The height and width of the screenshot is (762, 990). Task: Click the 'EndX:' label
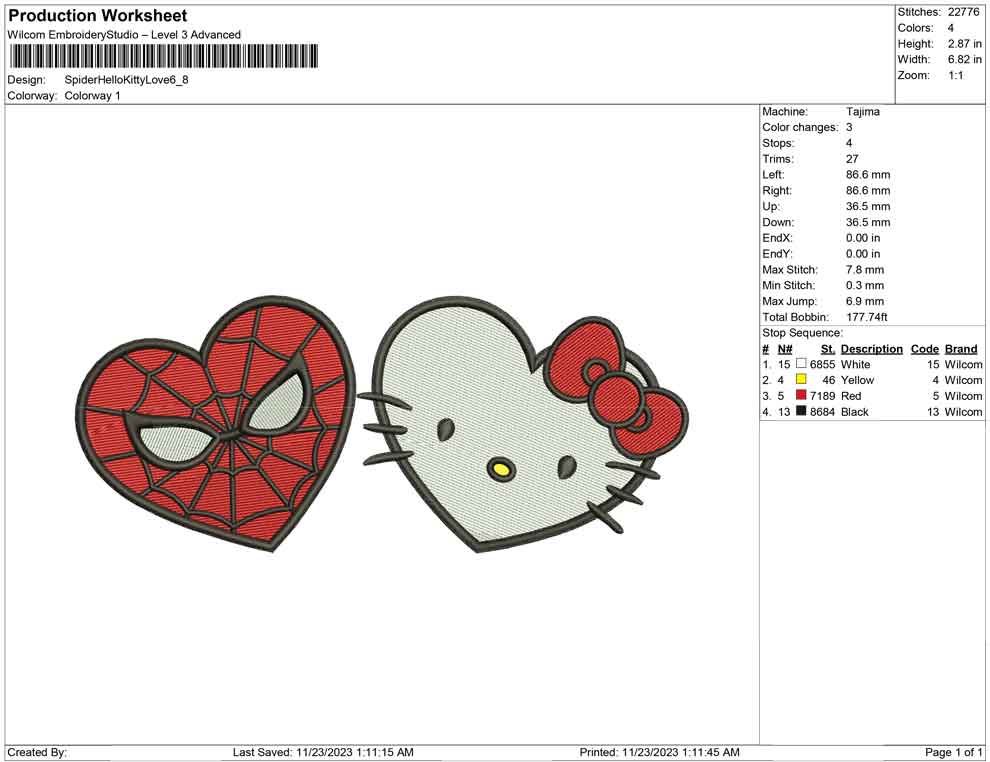point(777,238)
